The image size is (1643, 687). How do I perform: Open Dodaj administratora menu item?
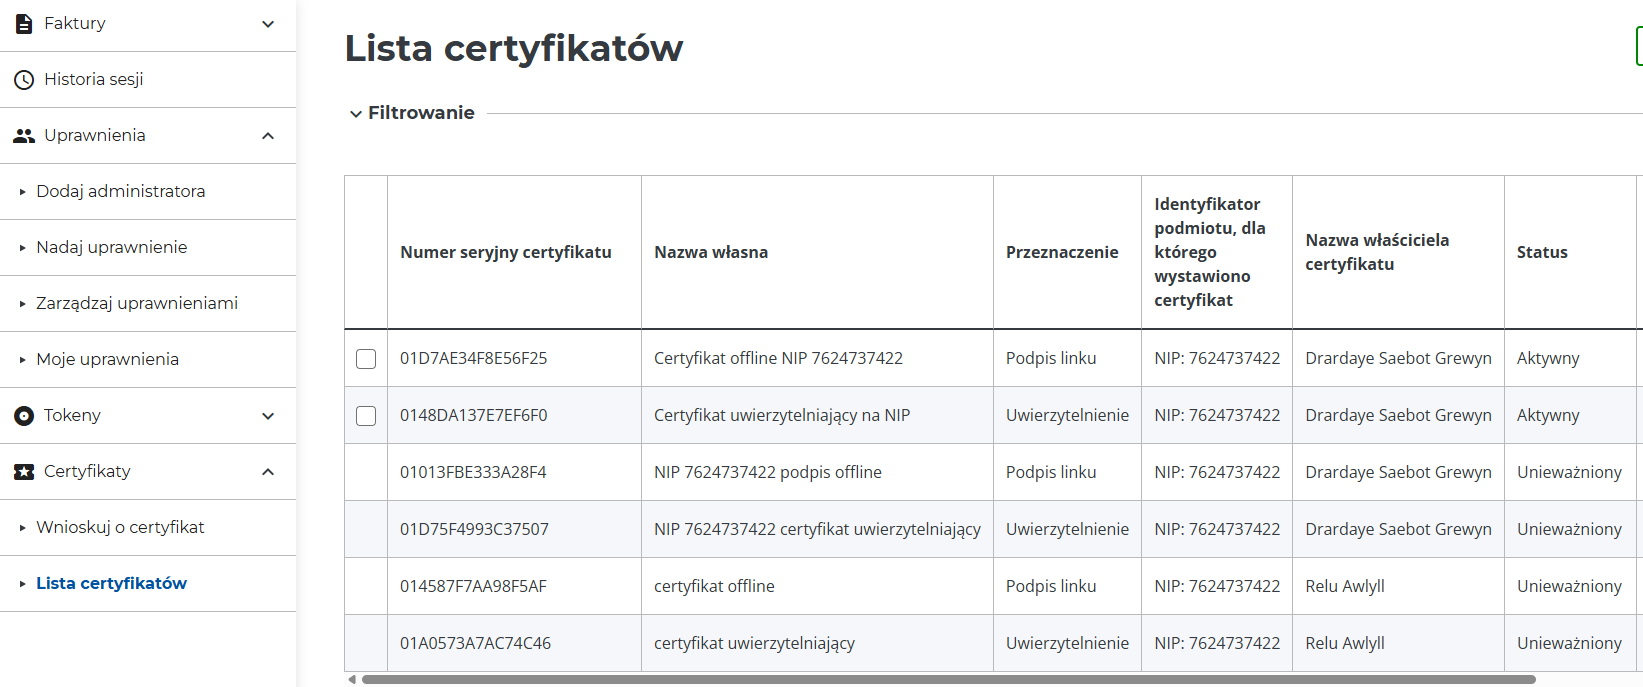120,191
